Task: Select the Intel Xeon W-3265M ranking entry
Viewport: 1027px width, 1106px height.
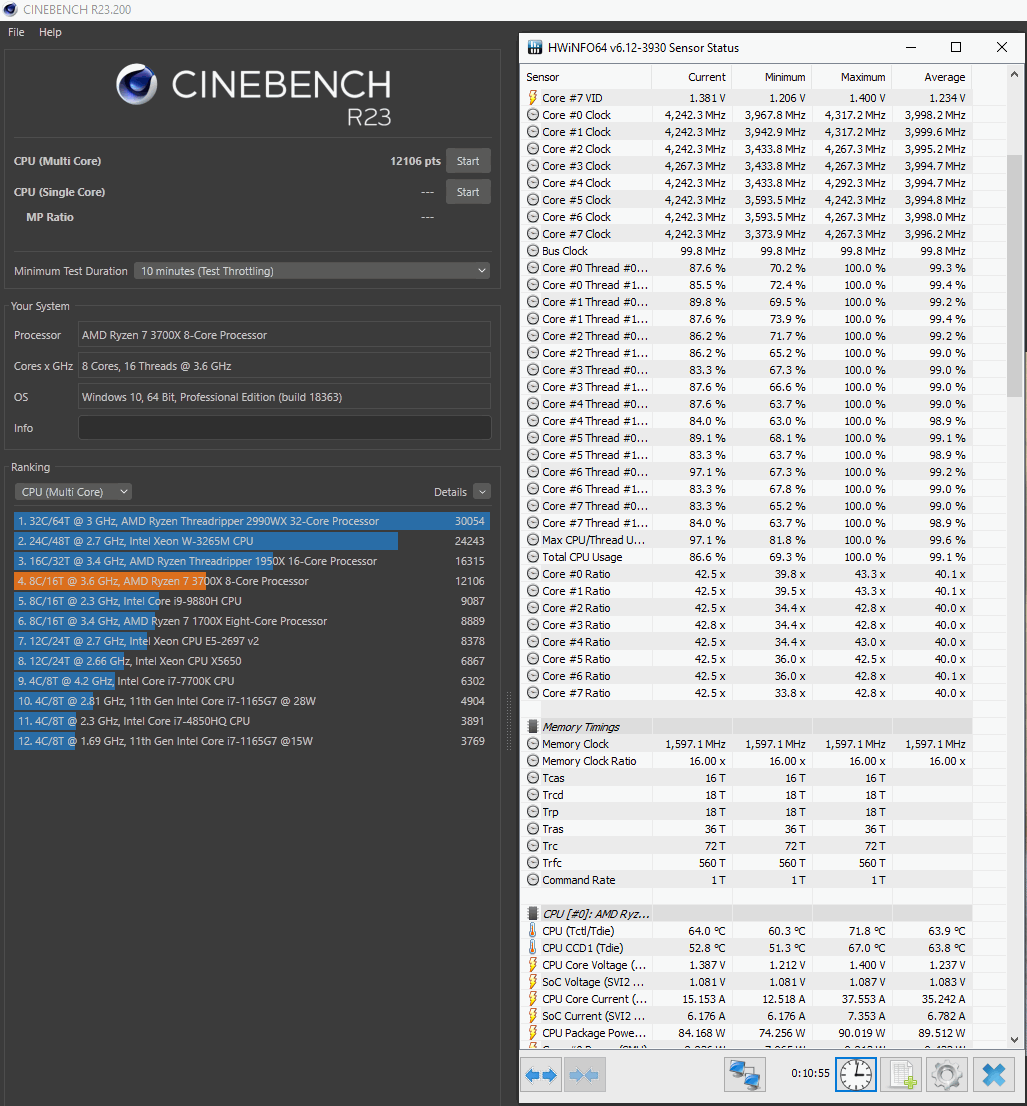Action: coord(252,541)
